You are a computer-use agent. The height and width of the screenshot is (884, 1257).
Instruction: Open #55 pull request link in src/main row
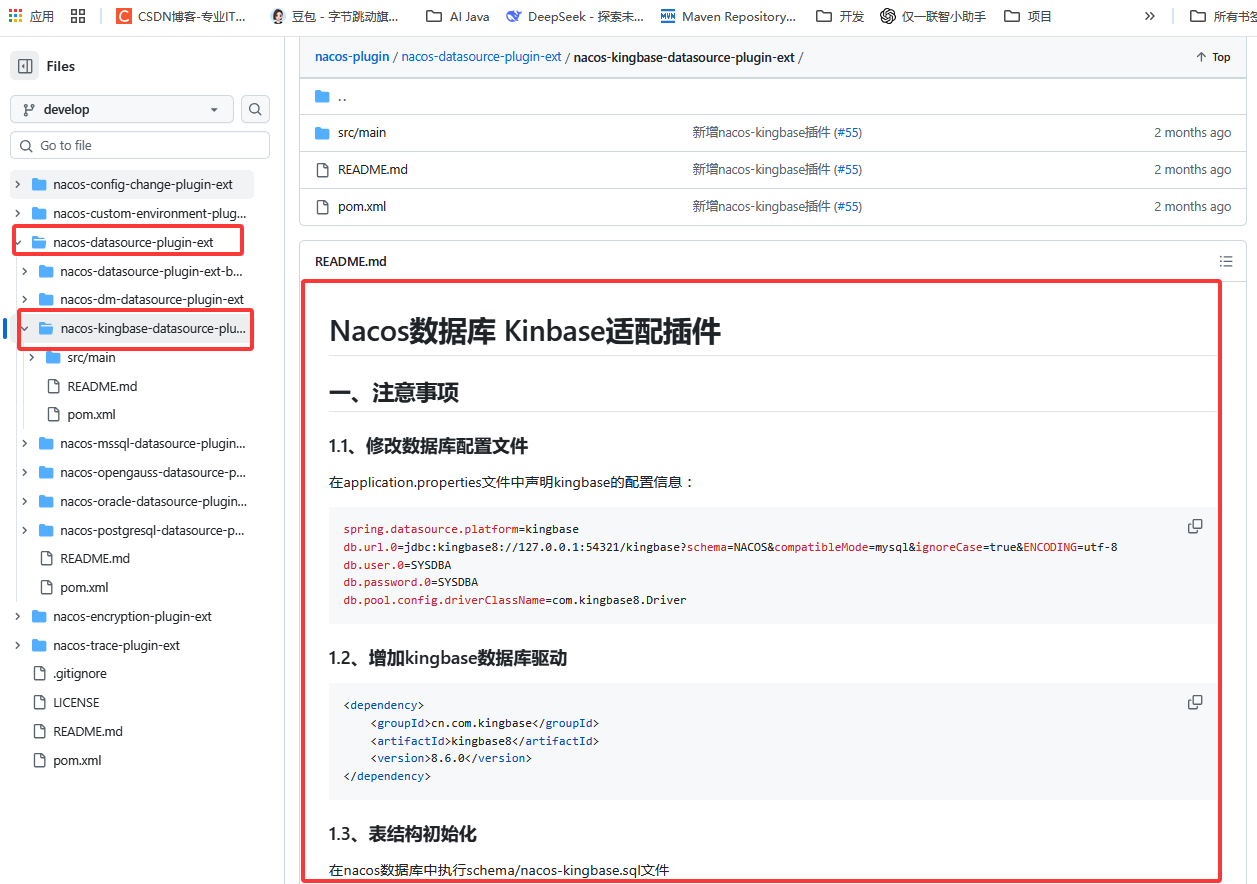848,132
